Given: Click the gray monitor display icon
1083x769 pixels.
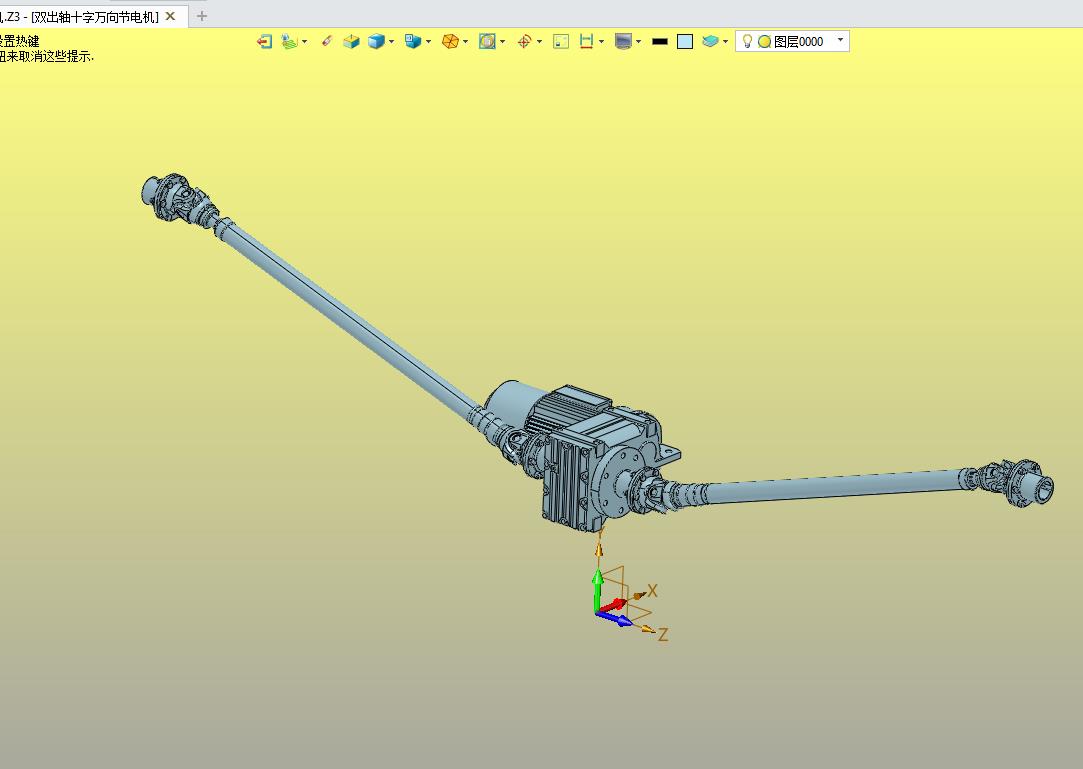Looking at the screenshot, I should coord(623,41).
